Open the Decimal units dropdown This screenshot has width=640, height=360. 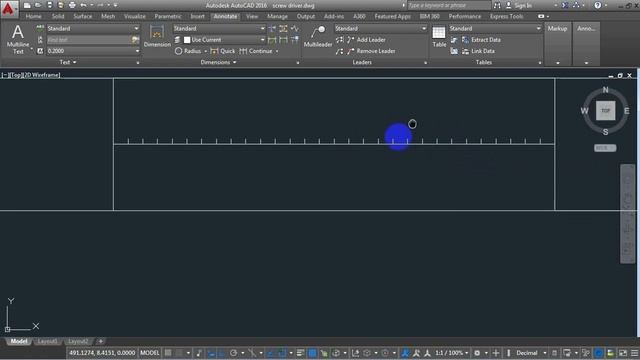[531, 353]
